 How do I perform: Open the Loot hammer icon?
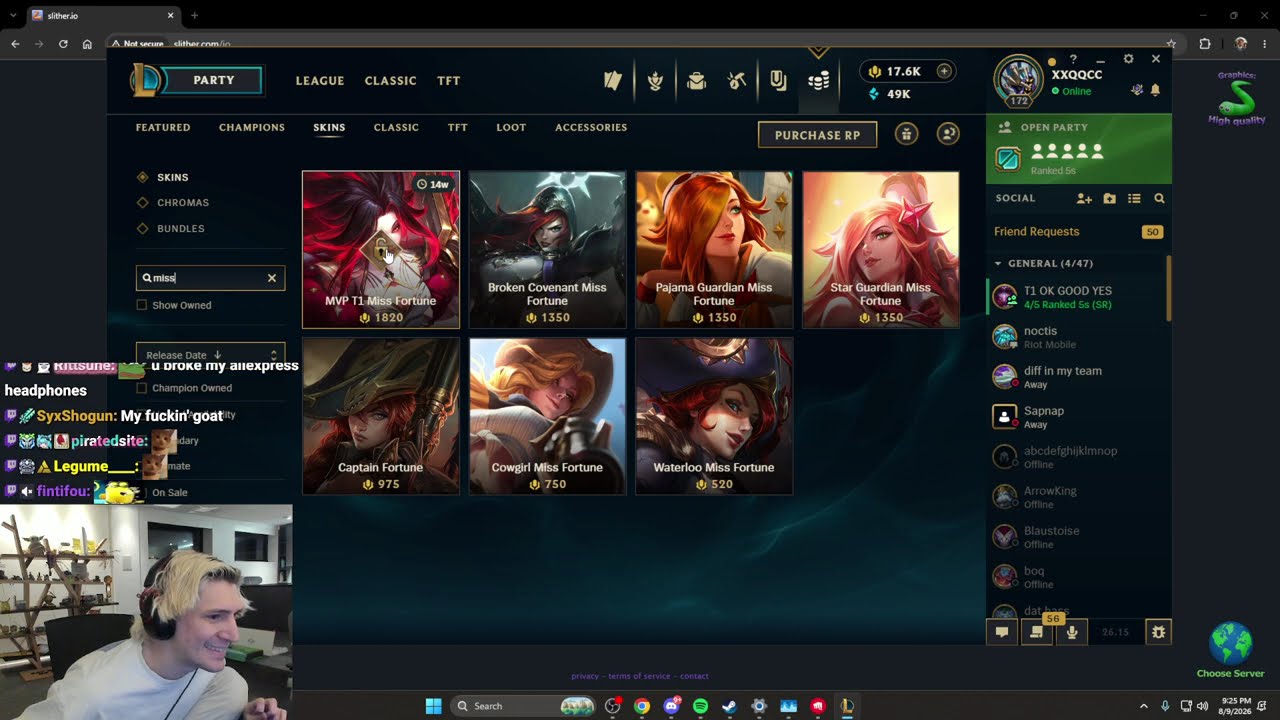737,81
